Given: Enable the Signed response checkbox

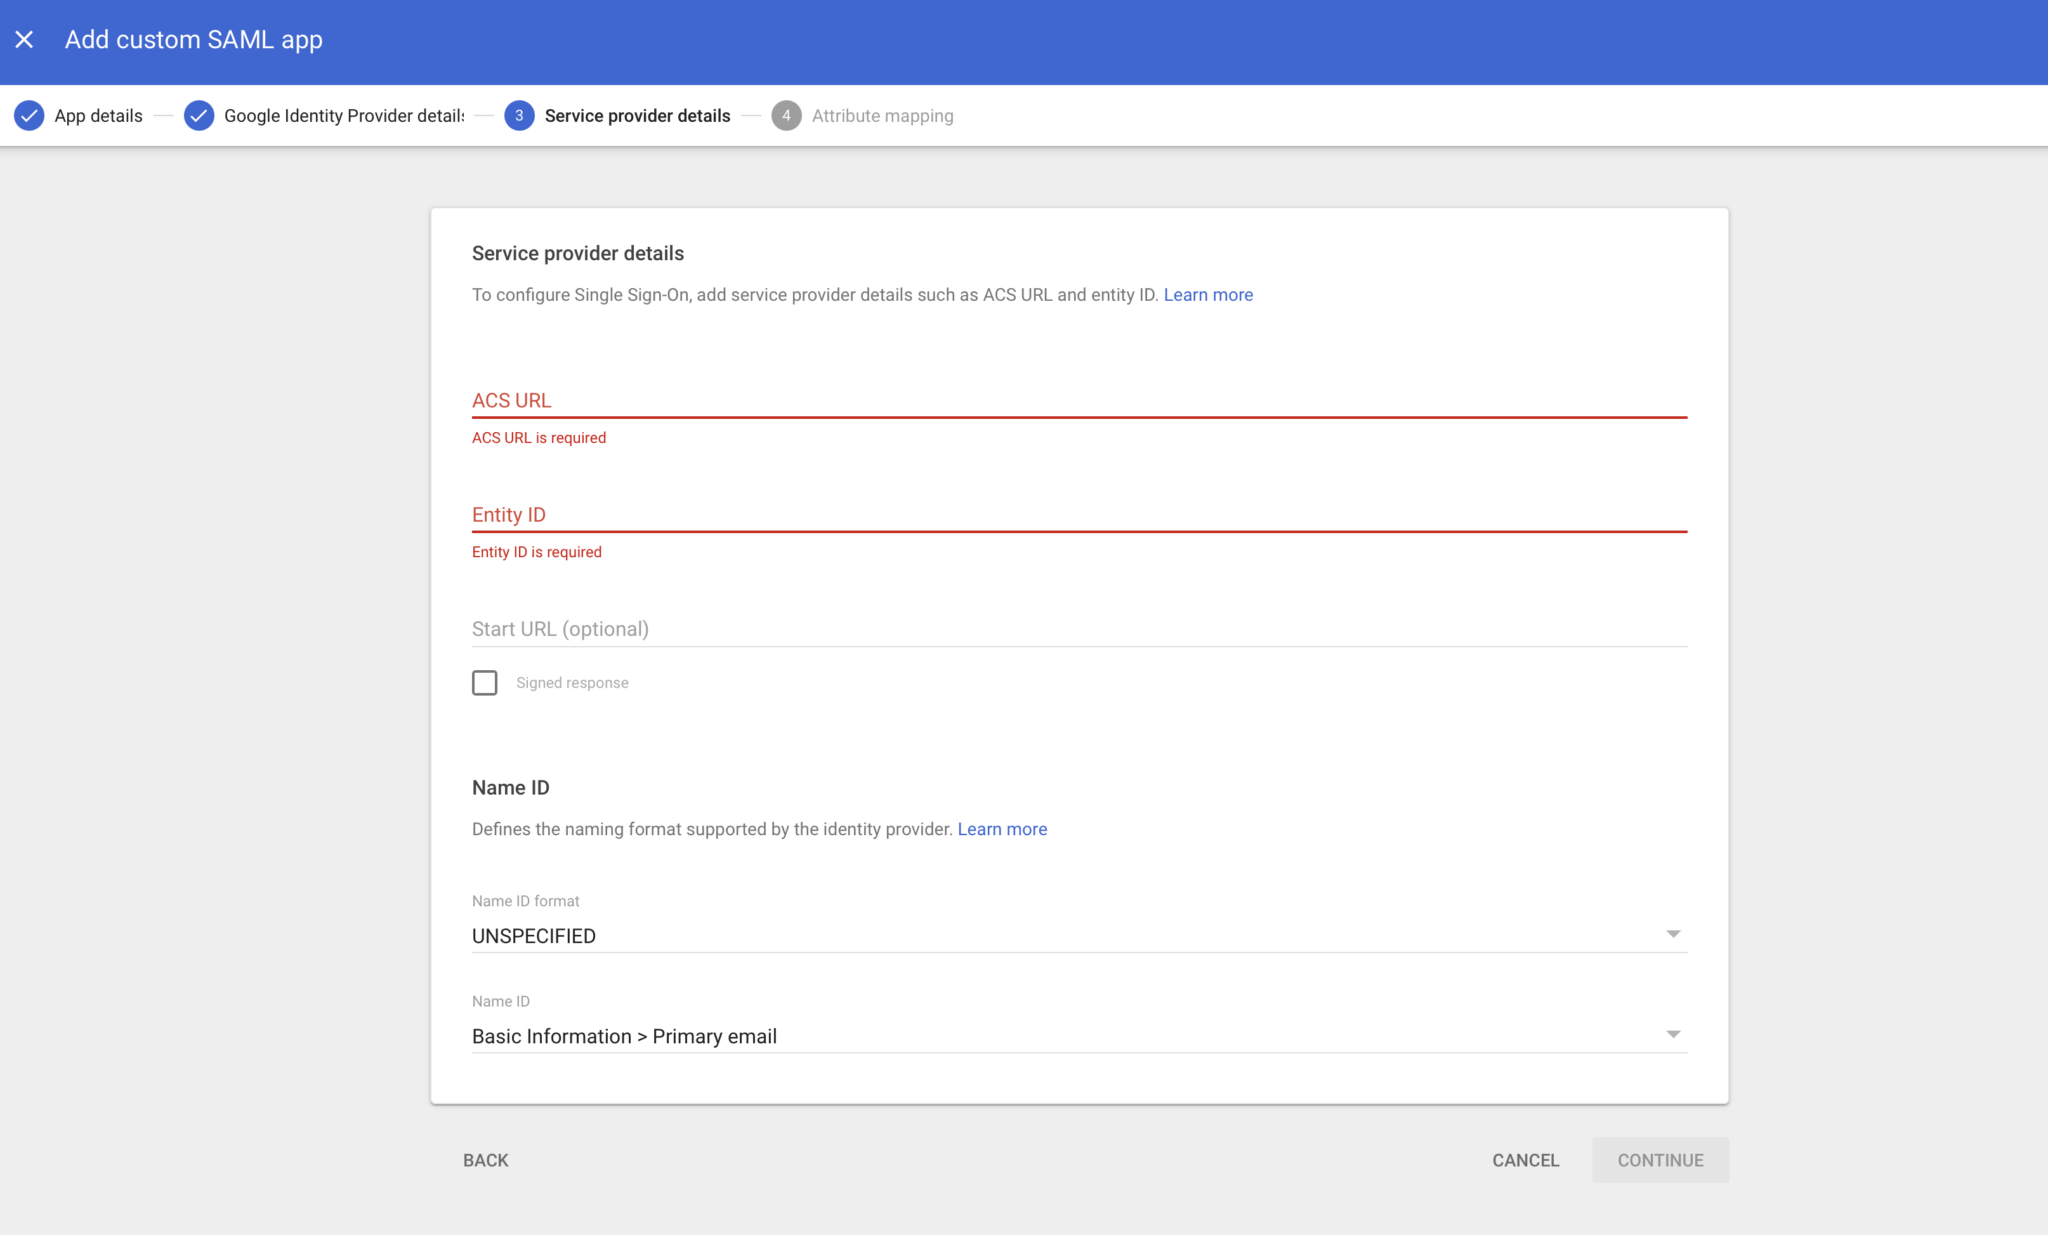Looking at the screenshot, I should tap(485, 683).
